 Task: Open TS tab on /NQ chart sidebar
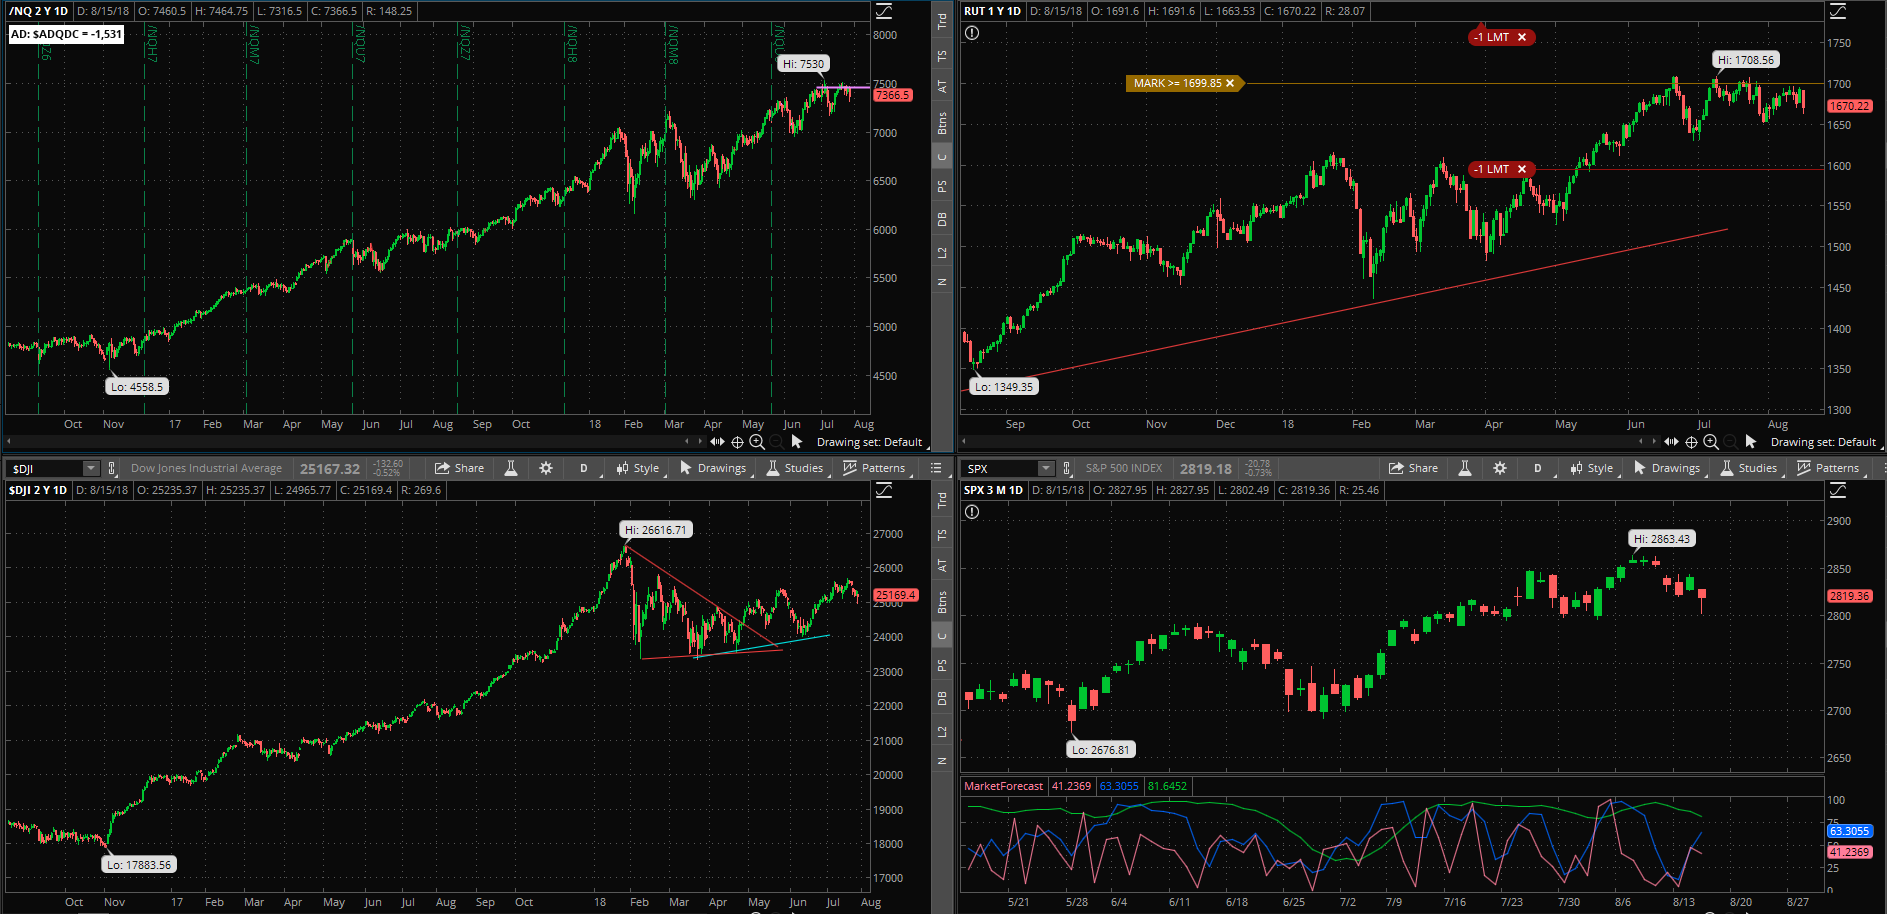click(942, 57)
